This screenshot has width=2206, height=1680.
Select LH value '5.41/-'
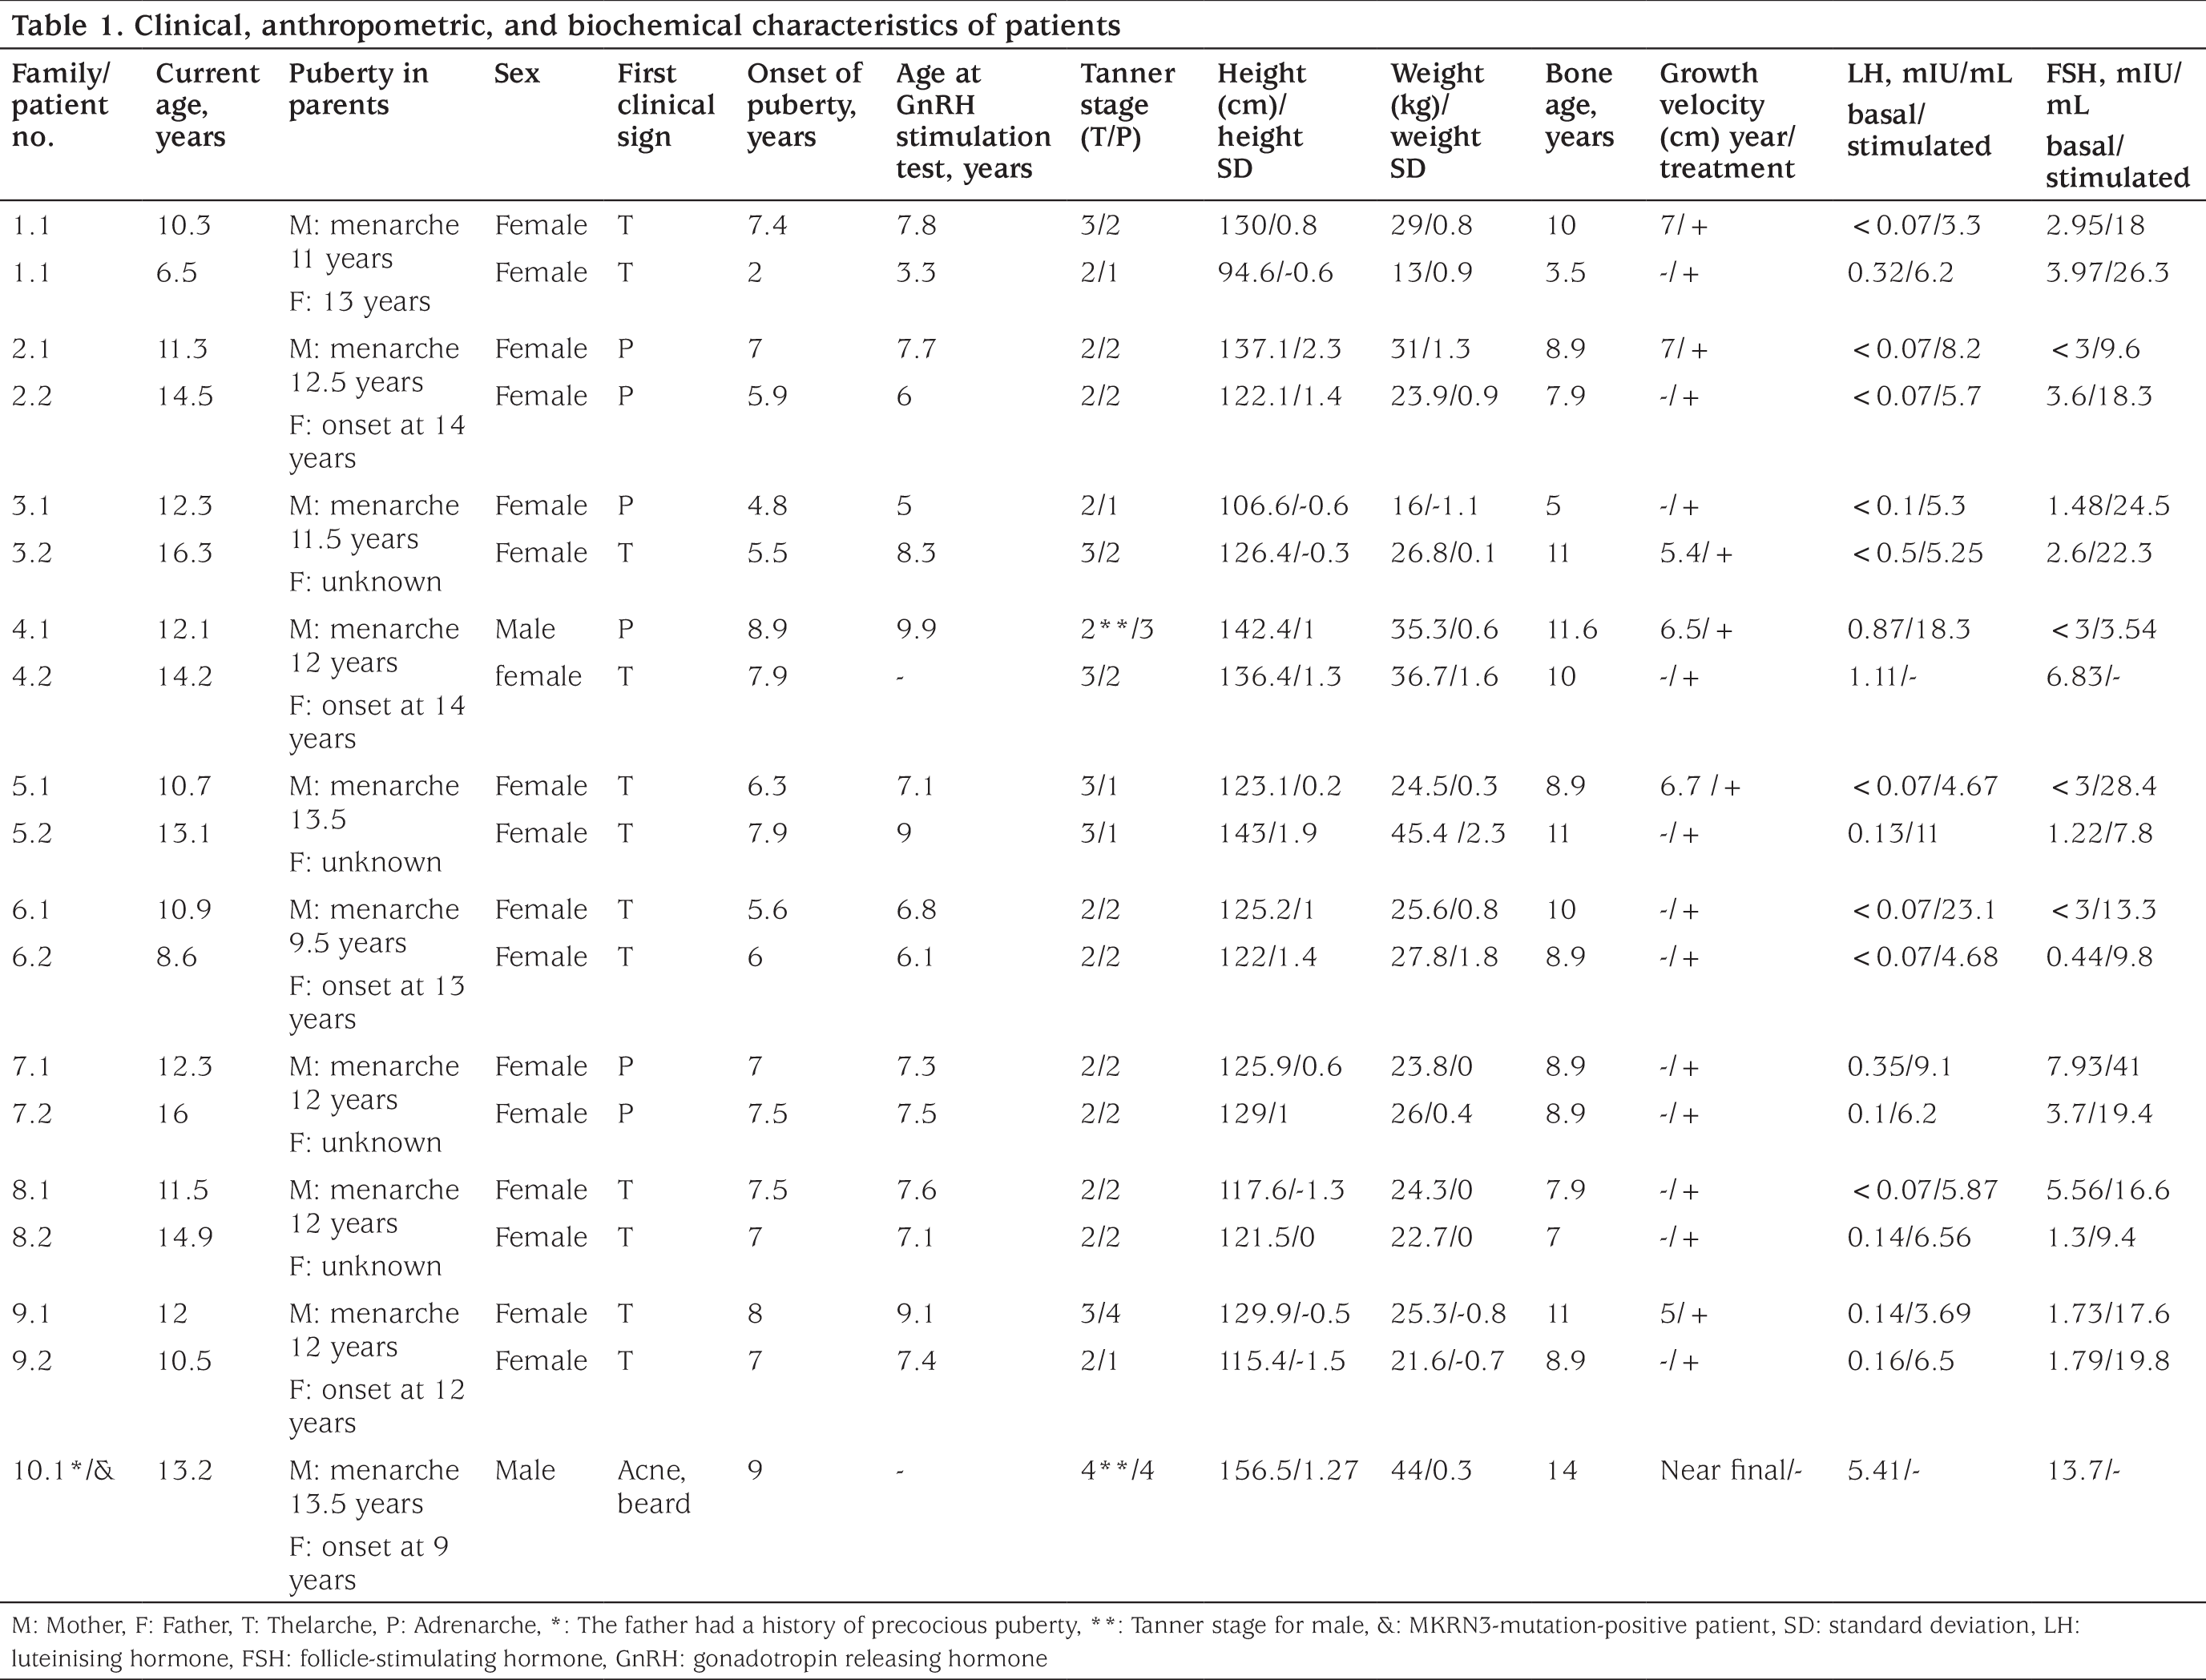(1883, 1471)
